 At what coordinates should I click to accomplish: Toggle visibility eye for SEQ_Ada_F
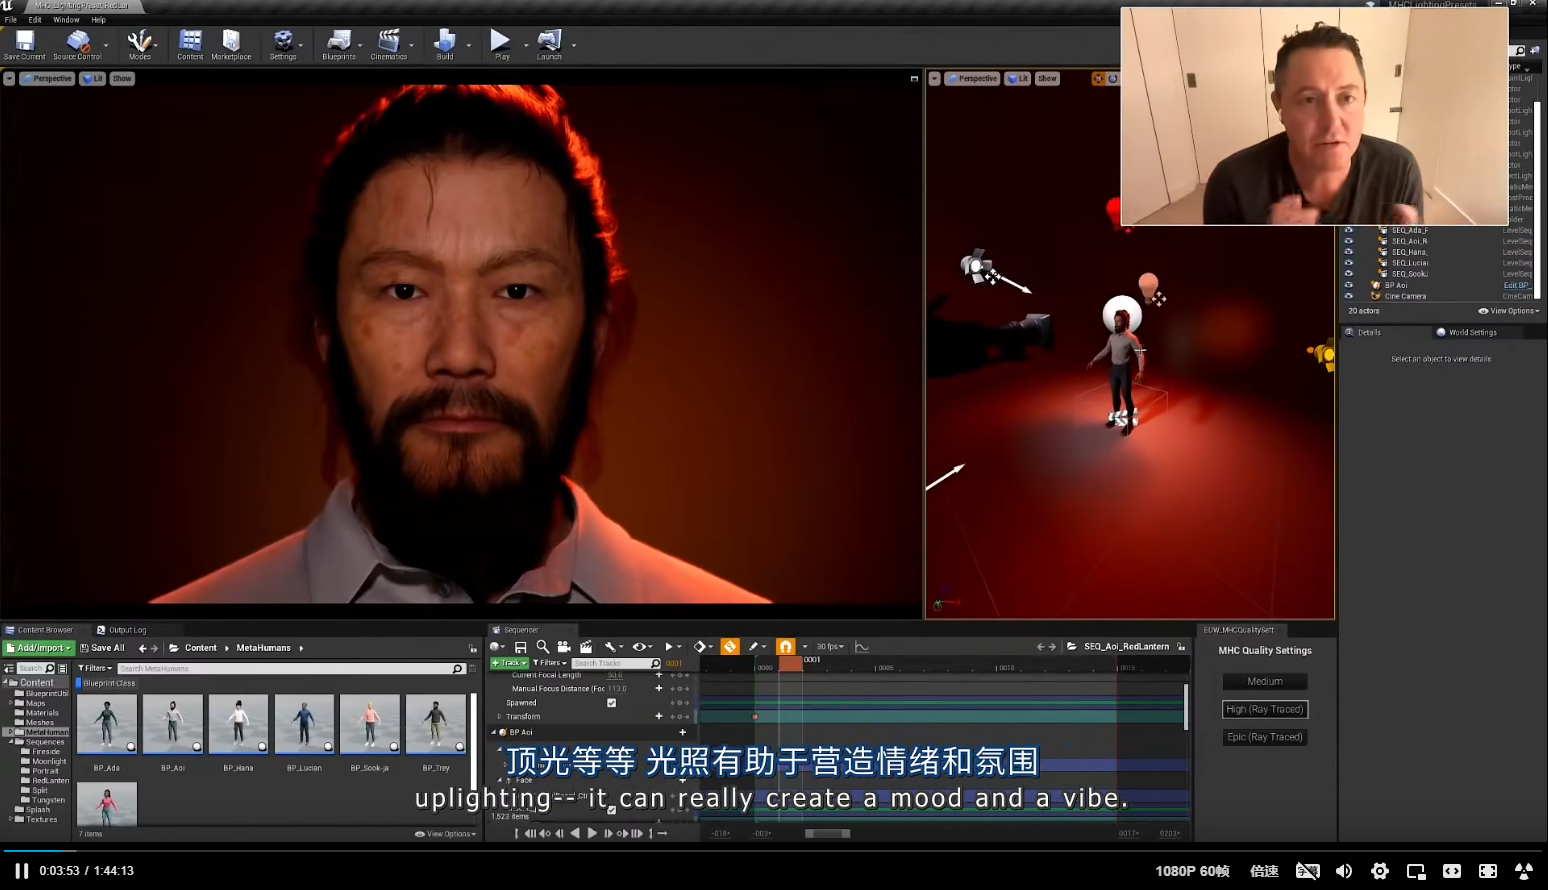(x=1348, y=230)
